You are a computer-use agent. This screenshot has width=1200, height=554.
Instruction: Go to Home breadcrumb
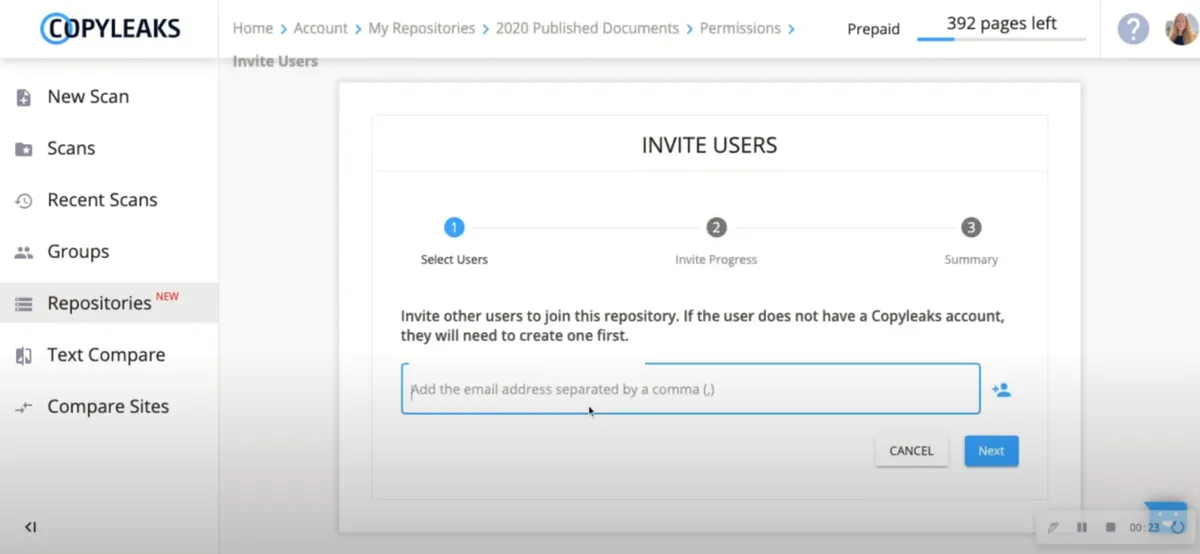point(253,28)
